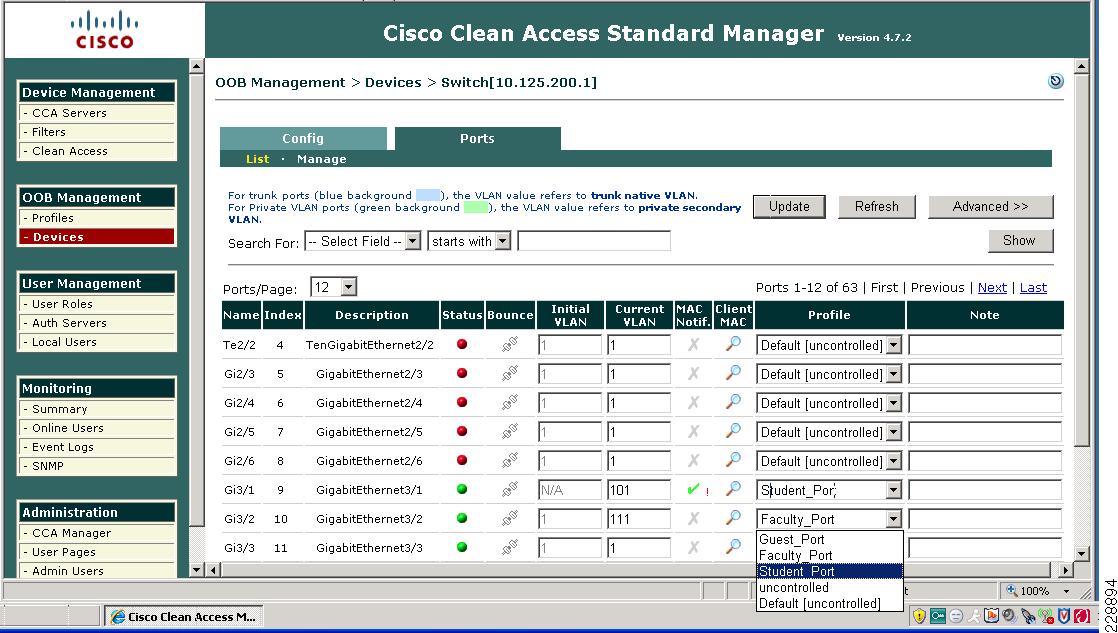This screenshot has height=633, width=1118.
Task: Expand the Profile dropdown for Gi2/5
Action: 893,433
